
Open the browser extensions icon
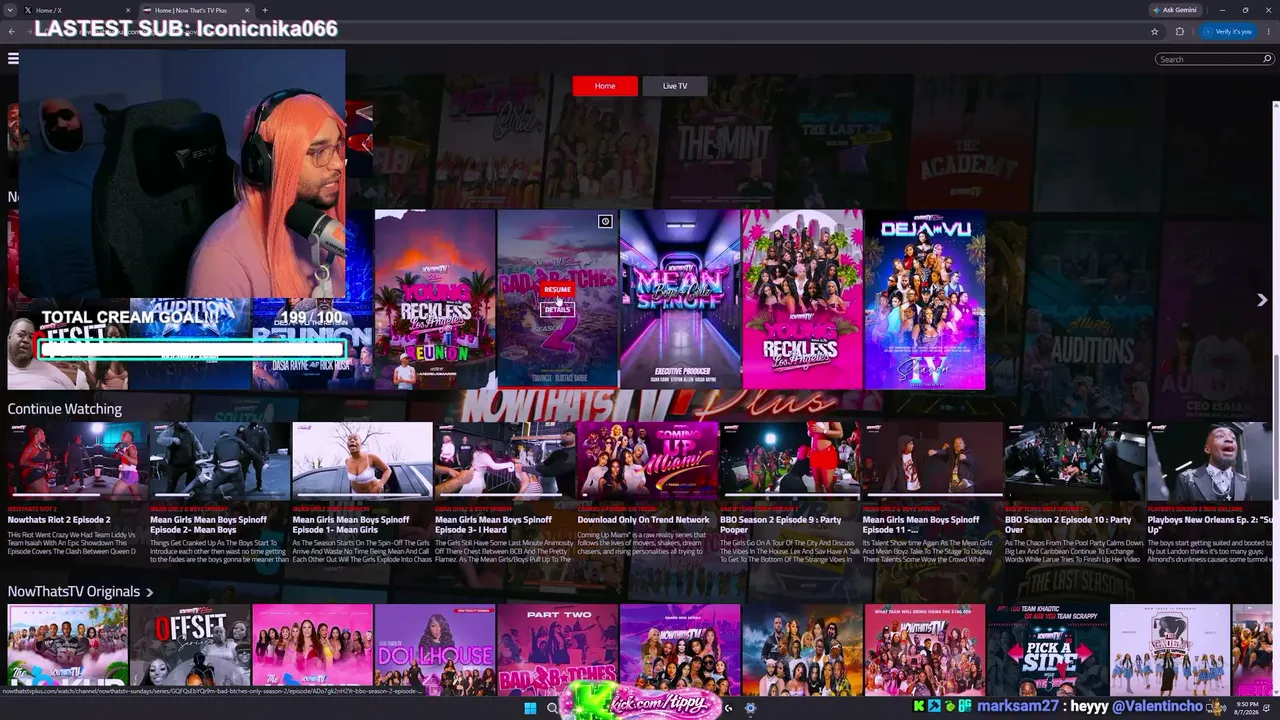1179,31
